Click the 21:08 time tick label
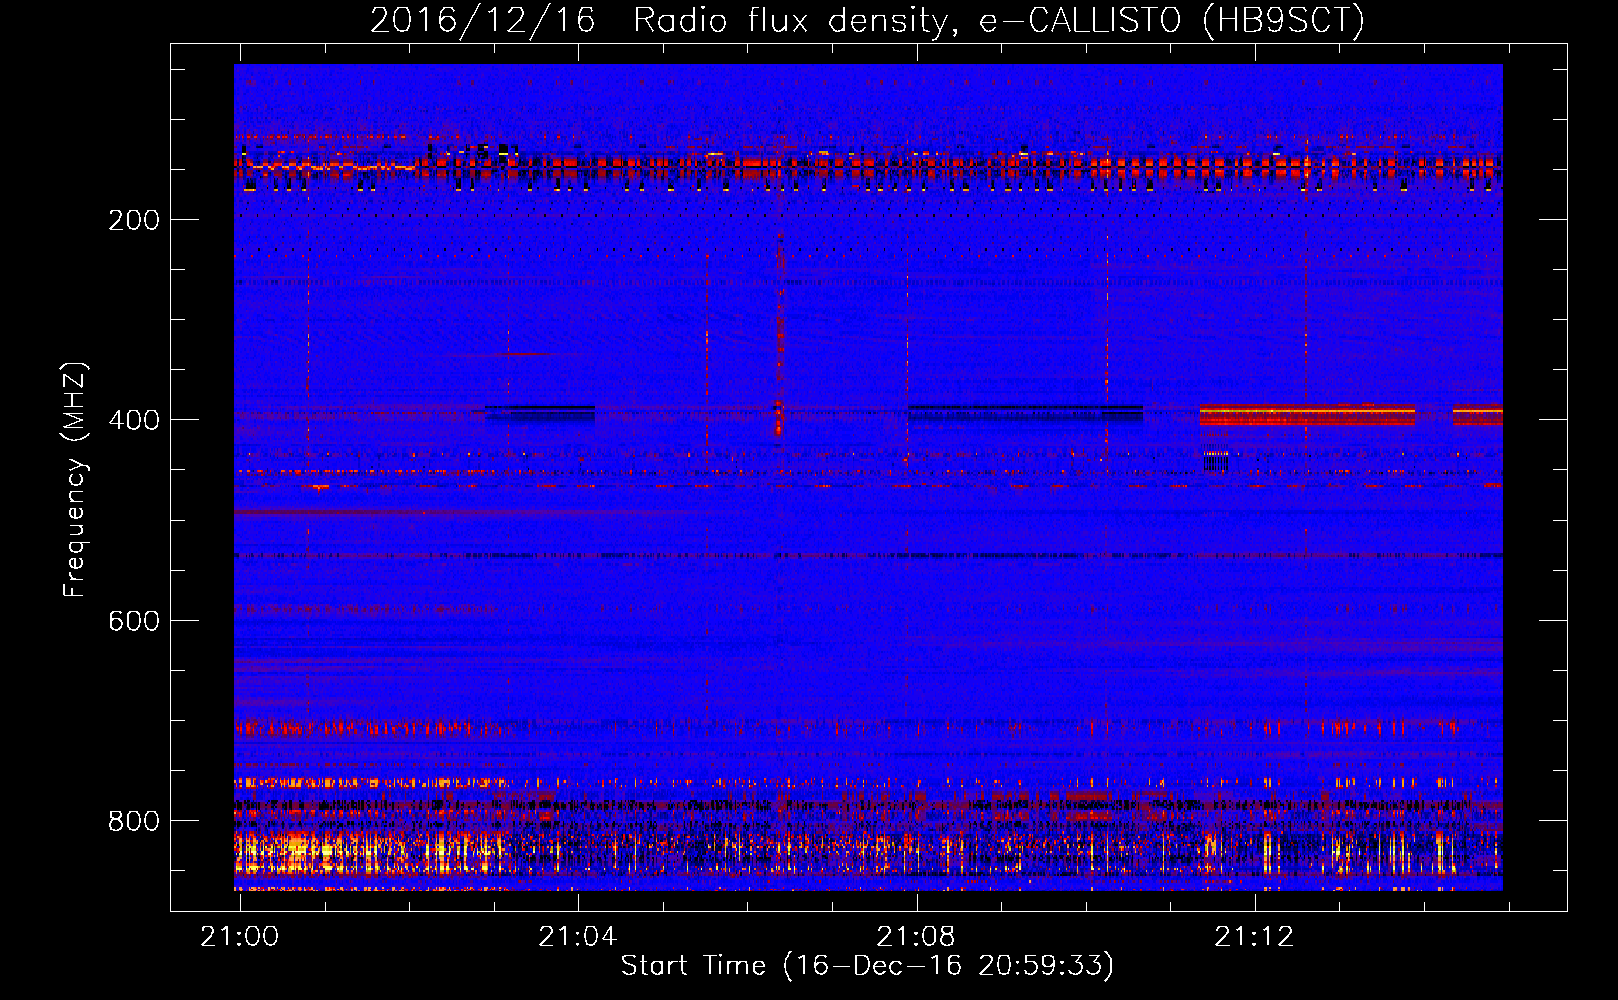The width and height of the screenshot is (1618, 1000). 916,937
